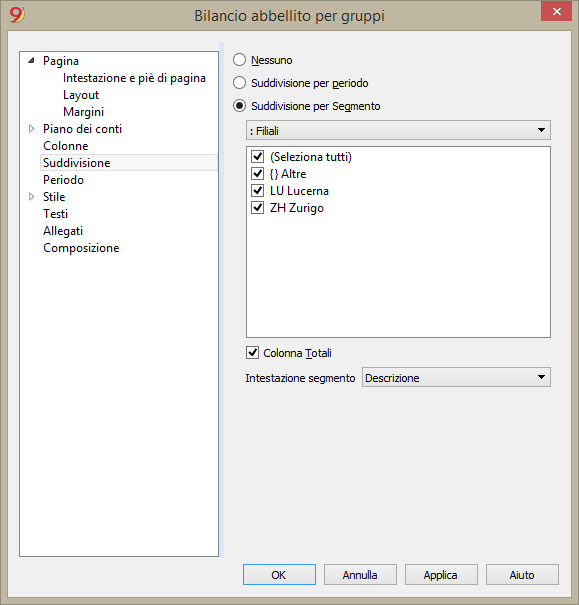Select Suddivisione per Segmento radio button
579x605 pixels.
(239, 105)
